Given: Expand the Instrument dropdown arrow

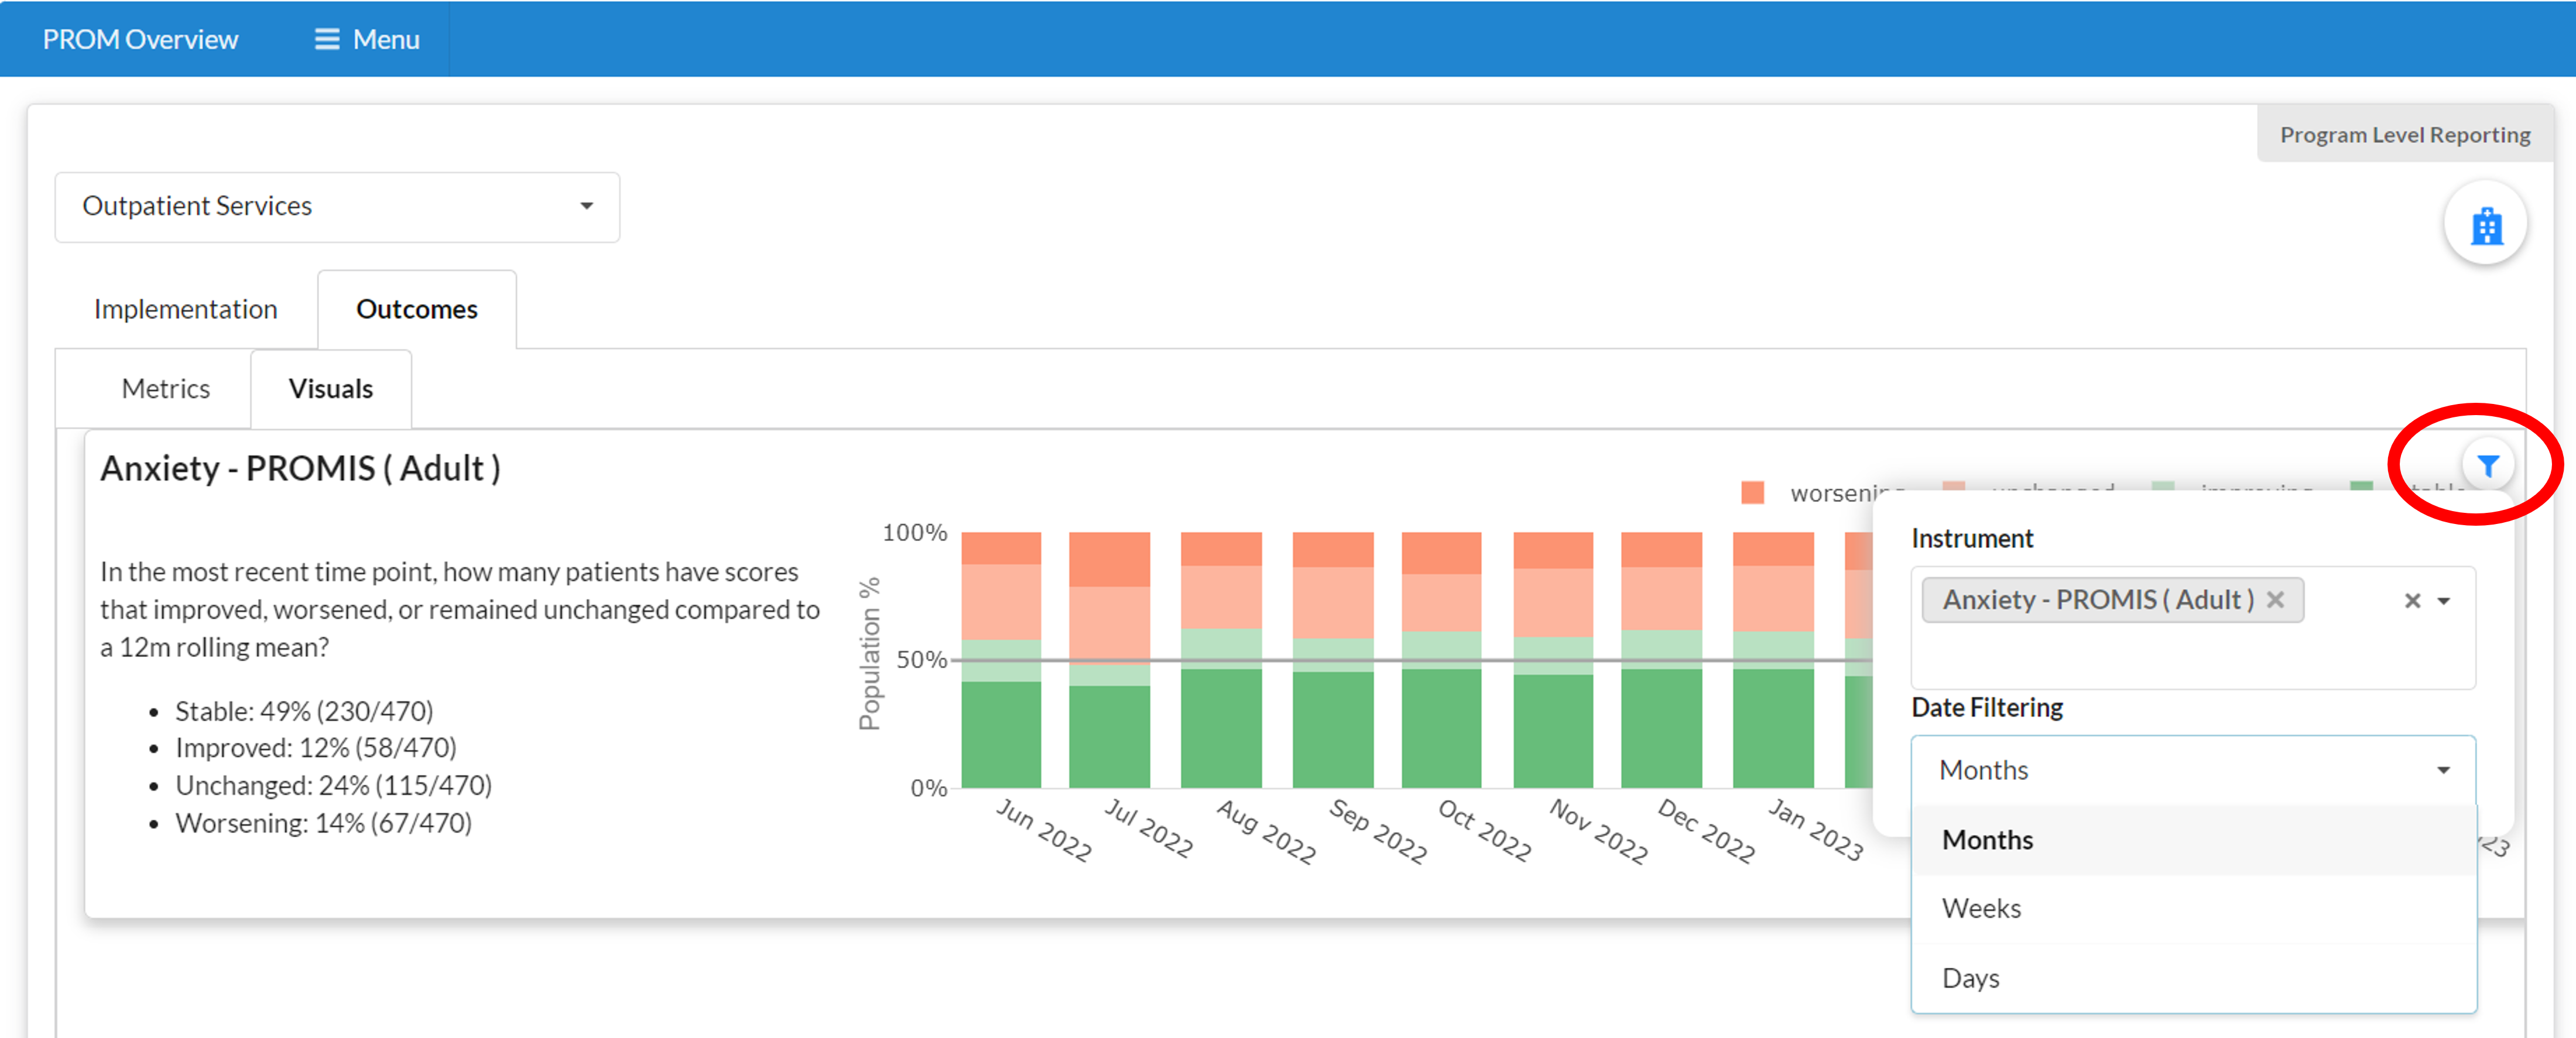Looking at the screenshot, I should 2444,600.
